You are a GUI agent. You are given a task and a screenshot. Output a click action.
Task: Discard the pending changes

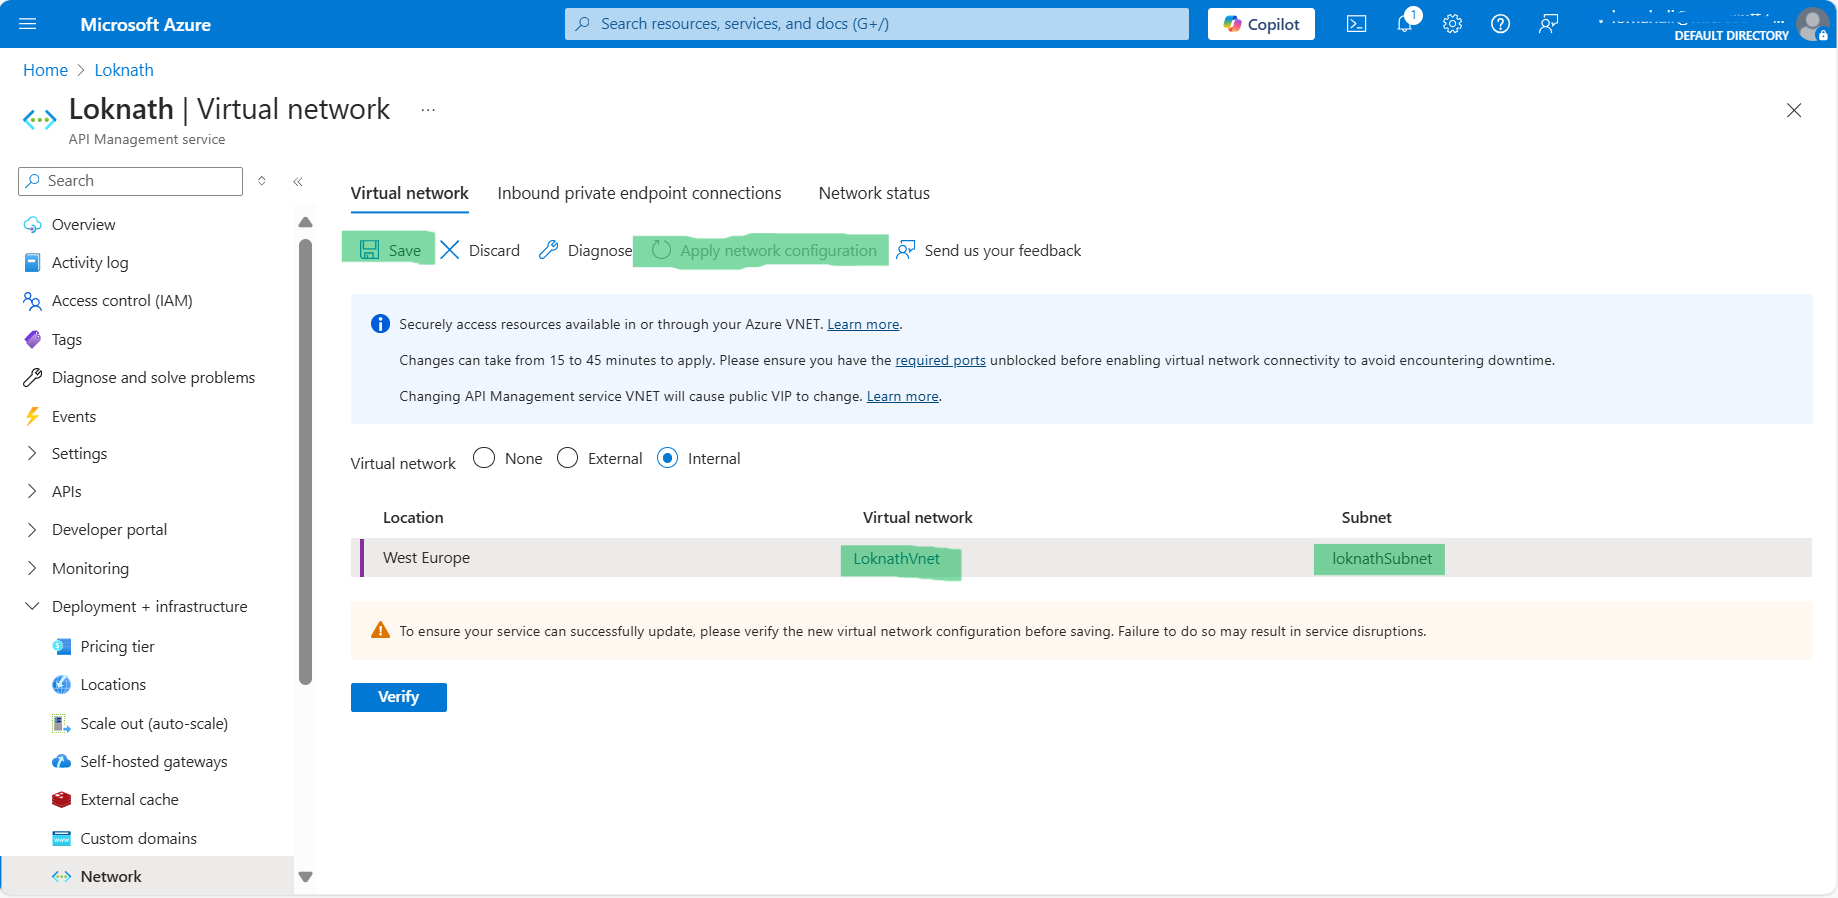(480, 250)
